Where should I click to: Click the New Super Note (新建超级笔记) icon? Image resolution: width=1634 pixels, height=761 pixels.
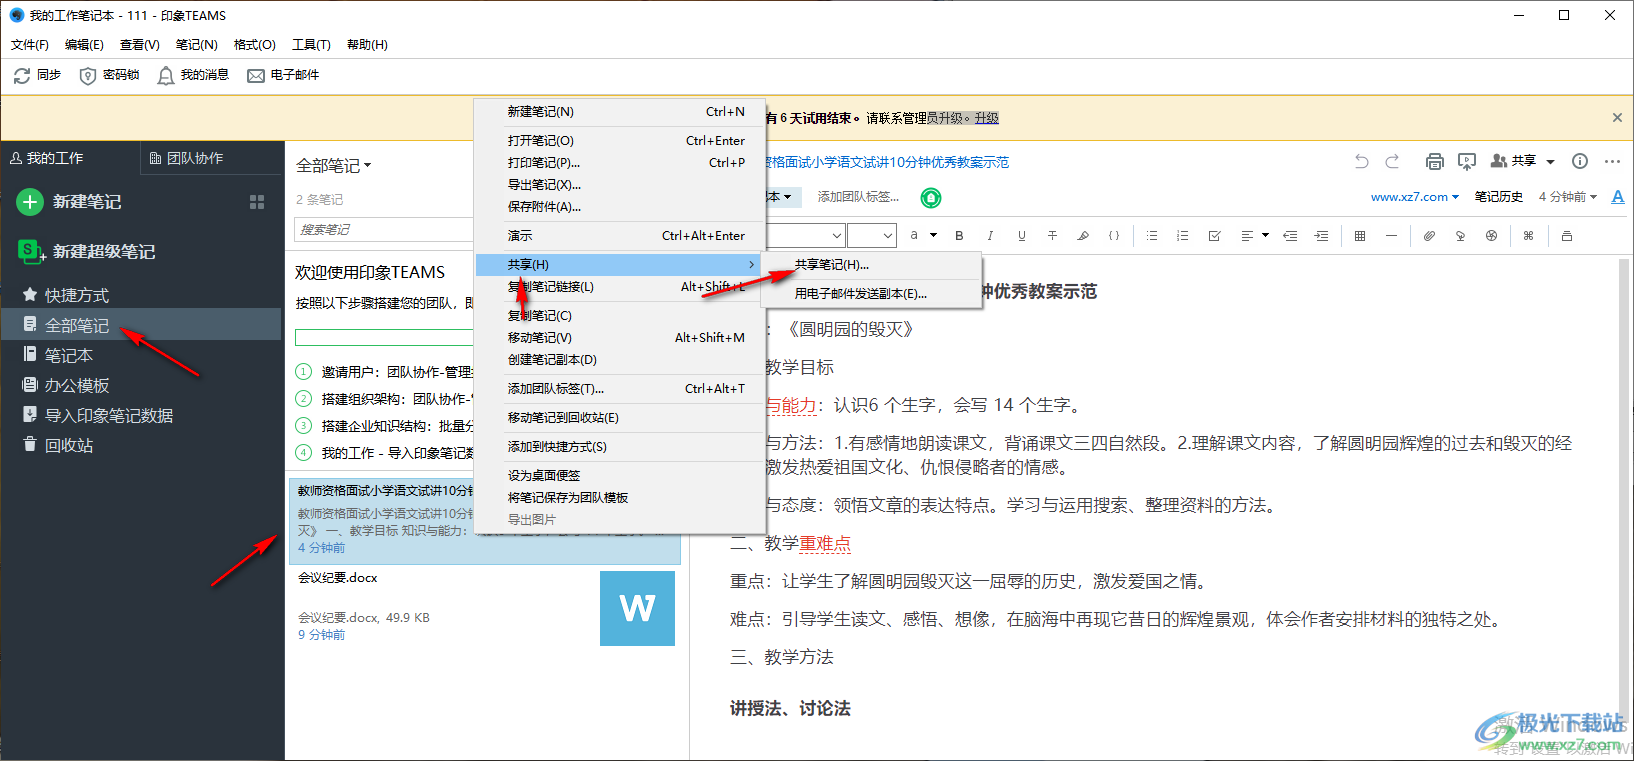click(x=32, y=251)
